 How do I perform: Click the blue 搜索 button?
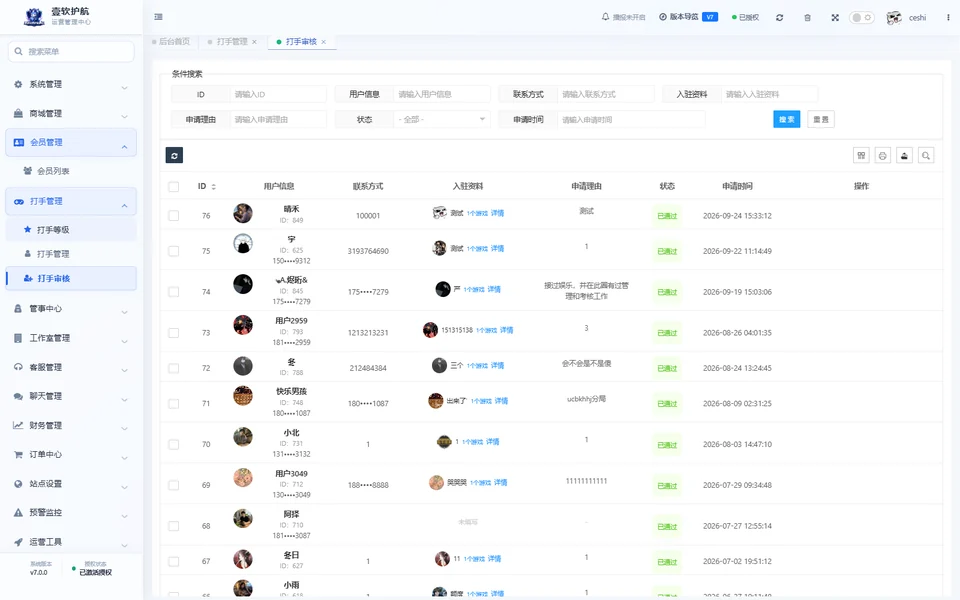pos(787,119)
